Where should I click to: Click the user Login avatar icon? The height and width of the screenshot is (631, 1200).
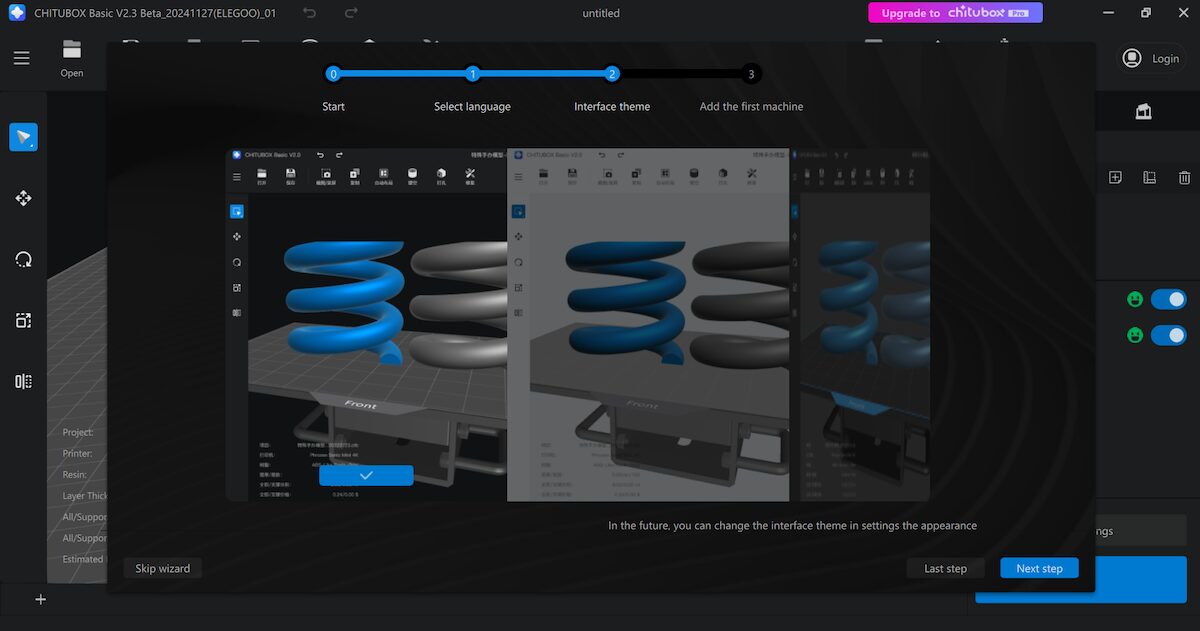click(1132, 59)
